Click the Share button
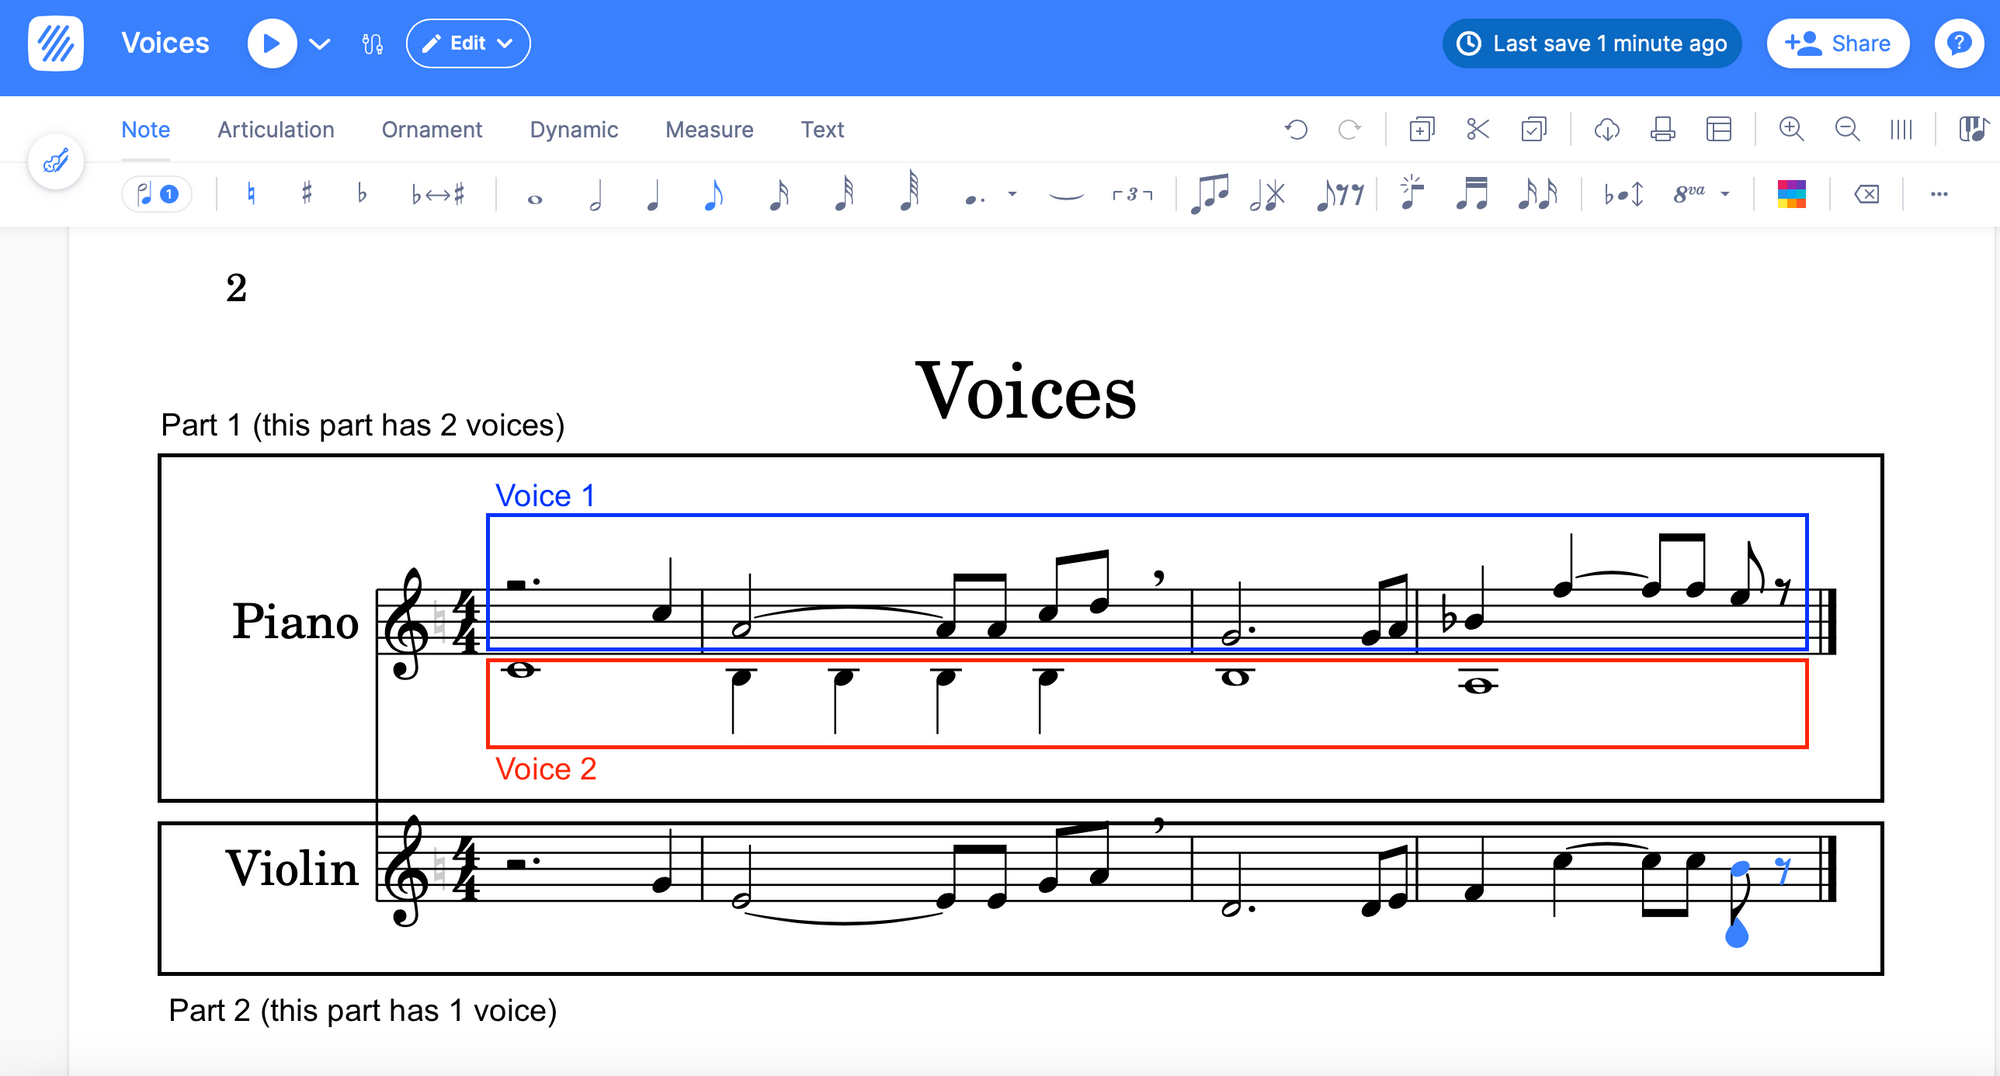Screen dimensions: 2000x1076 pos(1838,44)
